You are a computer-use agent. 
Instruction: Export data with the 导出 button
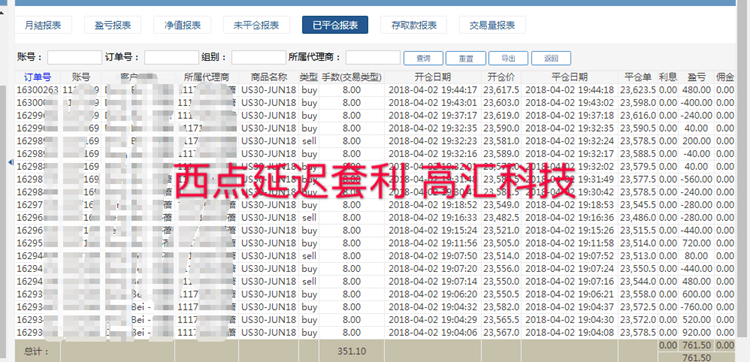coord(508,58)
